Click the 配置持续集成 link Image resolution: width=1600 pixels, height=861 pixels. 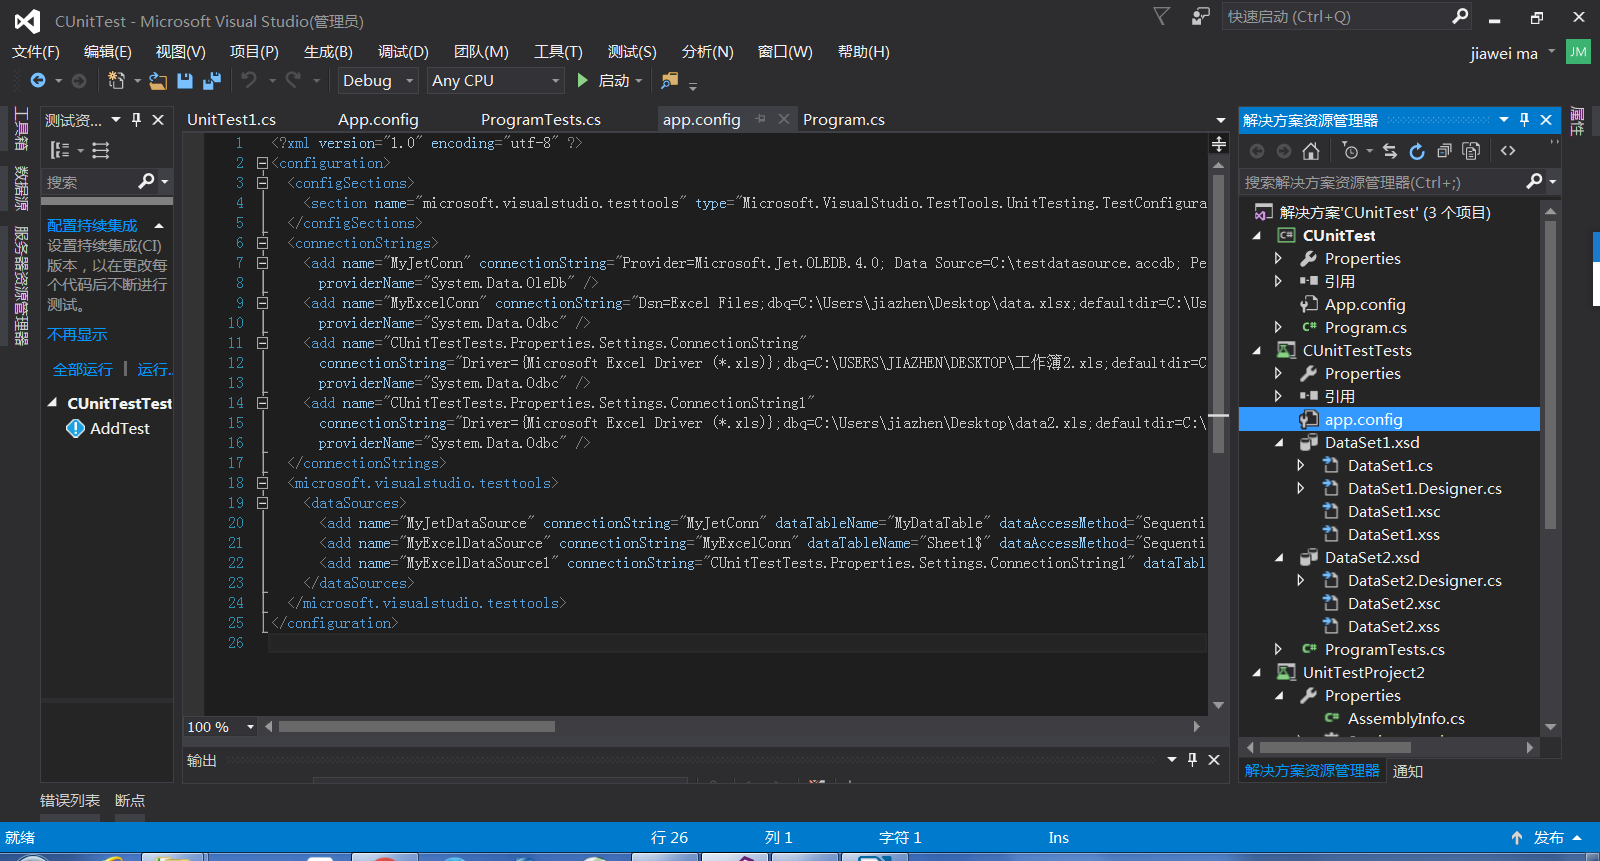coord(92,225)
